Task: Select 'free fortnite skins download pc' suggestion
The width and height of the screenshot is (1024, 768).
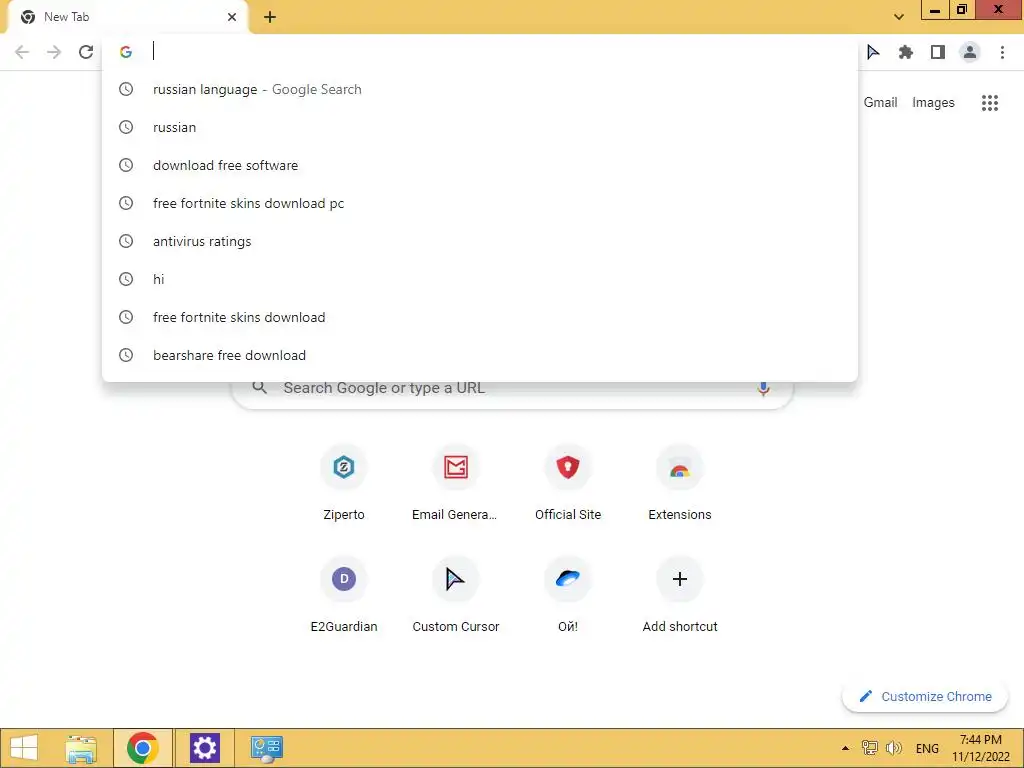Action: click(479, 203)
